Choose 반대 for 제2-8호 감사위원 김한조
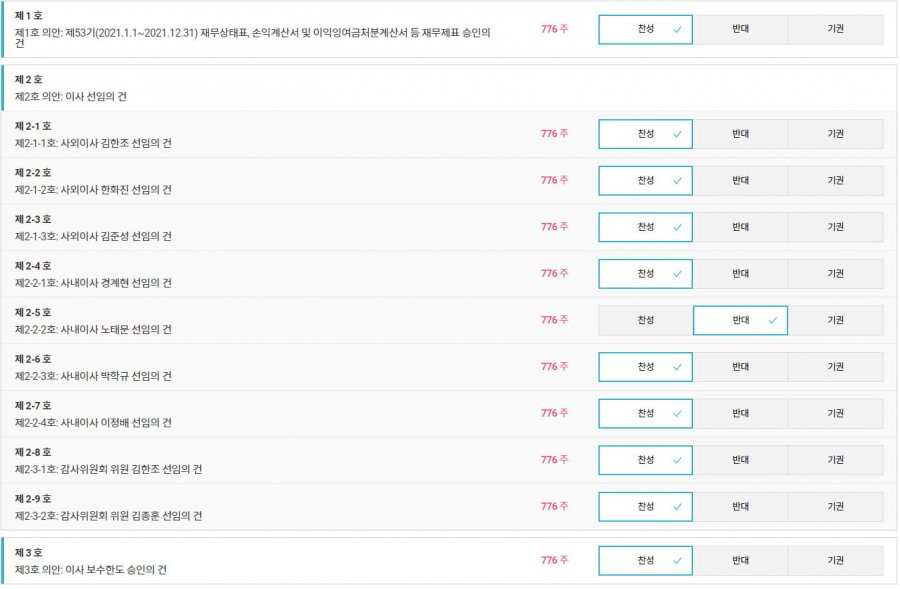Viewport: 900px width, 589px height. pyautogui.click(x=740, y=460)
